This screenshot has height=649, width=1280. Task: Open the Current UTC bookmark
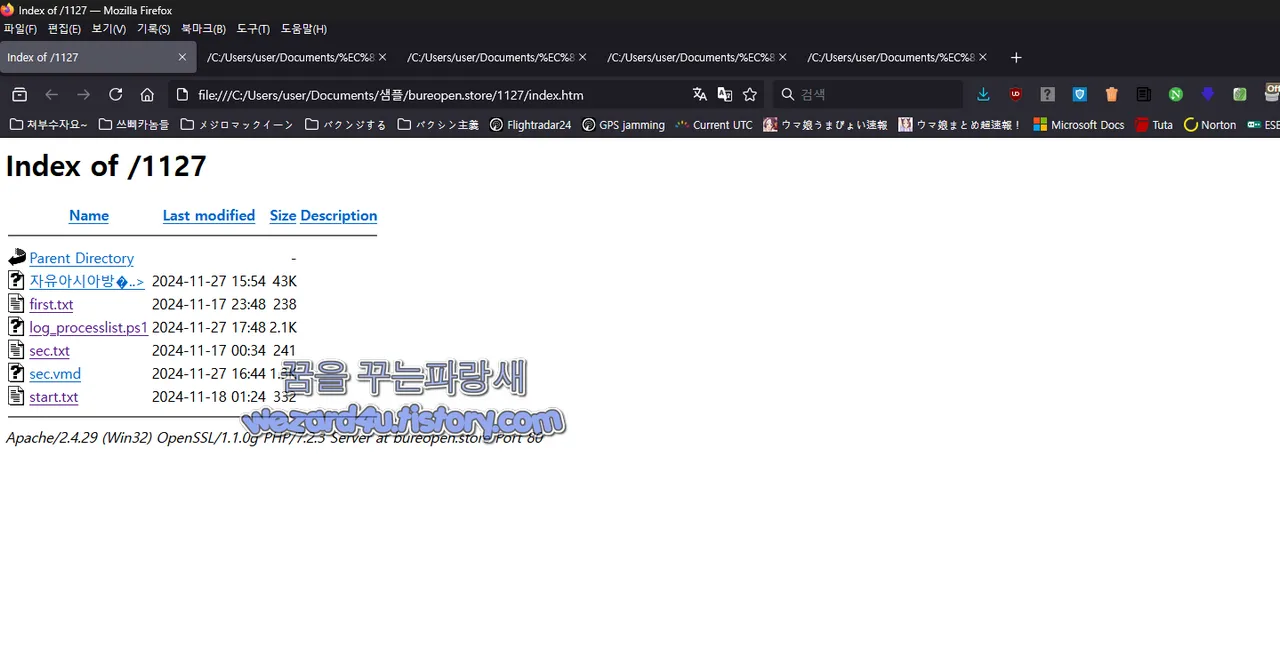point(714,125)
